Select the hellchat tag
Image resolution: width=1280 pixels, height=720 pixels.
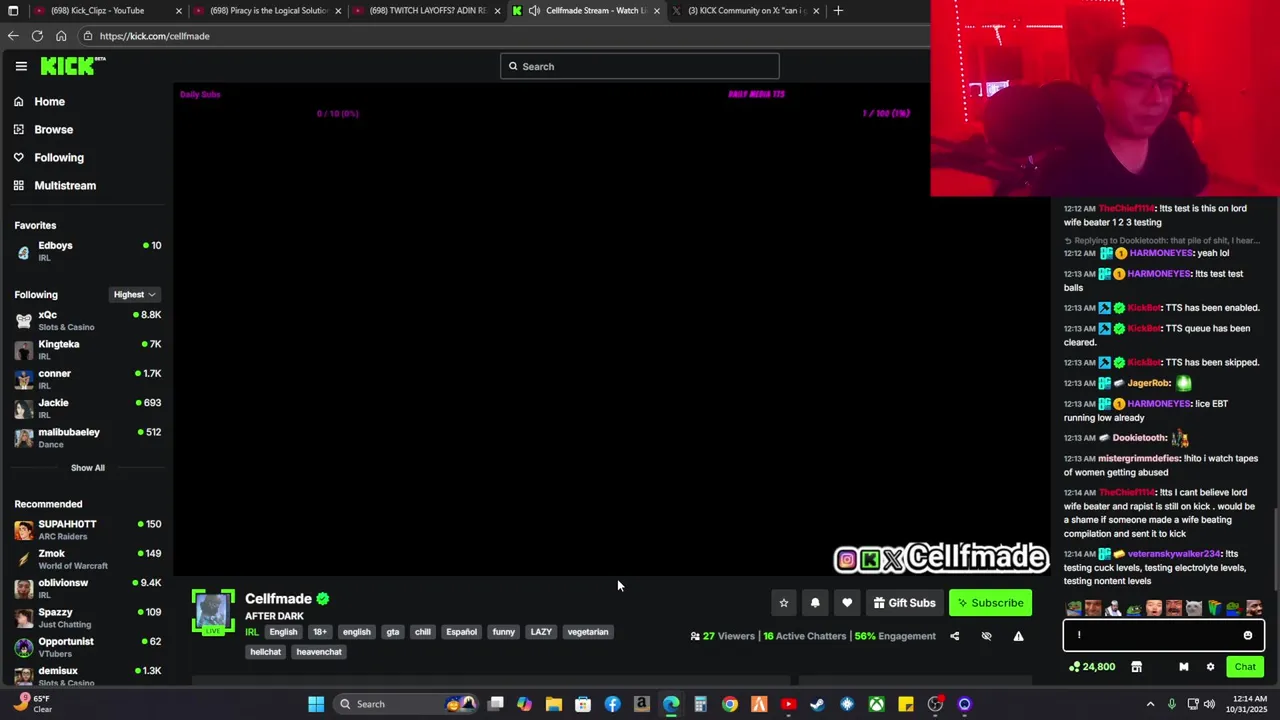tap(266, 652)
